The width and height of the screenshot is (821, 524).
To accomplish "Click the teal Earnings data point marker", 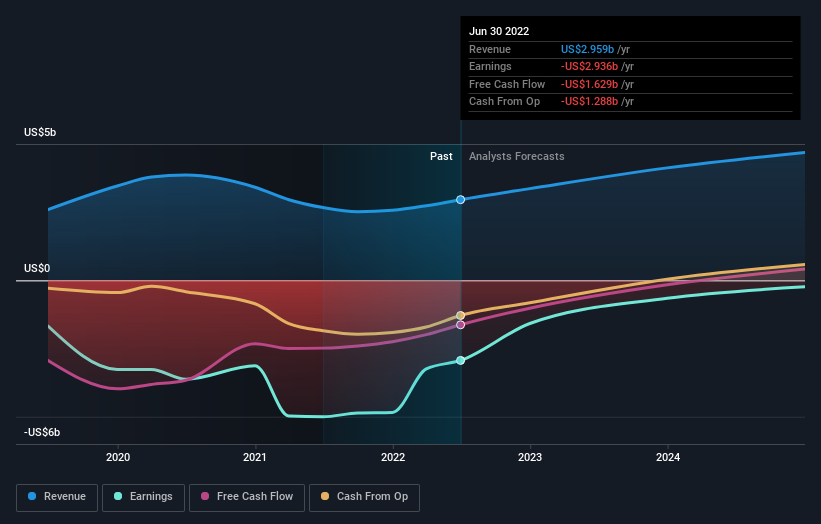I will click(460, 360).
